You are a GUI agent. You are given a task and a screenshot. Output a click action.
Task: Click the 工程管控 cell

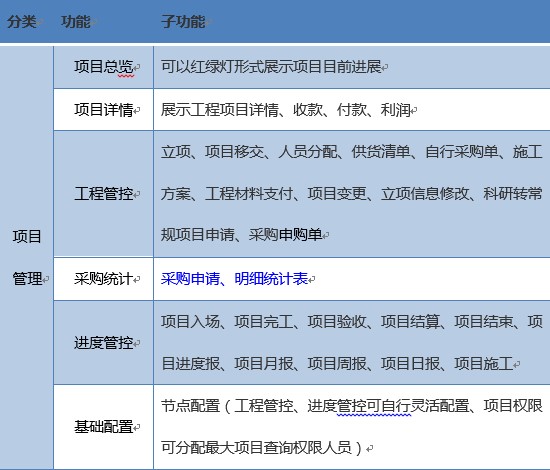tap(104, 194)
